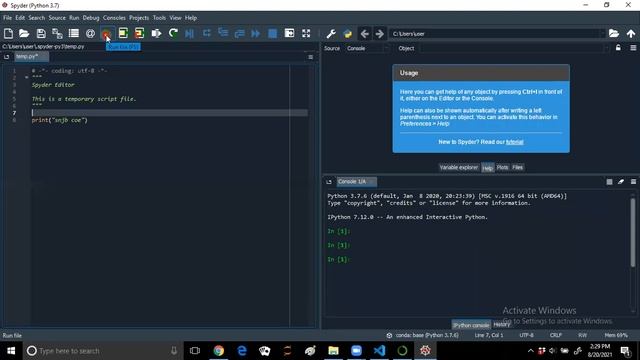Click the Save all files icon
Screen dimensions: 640x360
click(x=57, y=33)
